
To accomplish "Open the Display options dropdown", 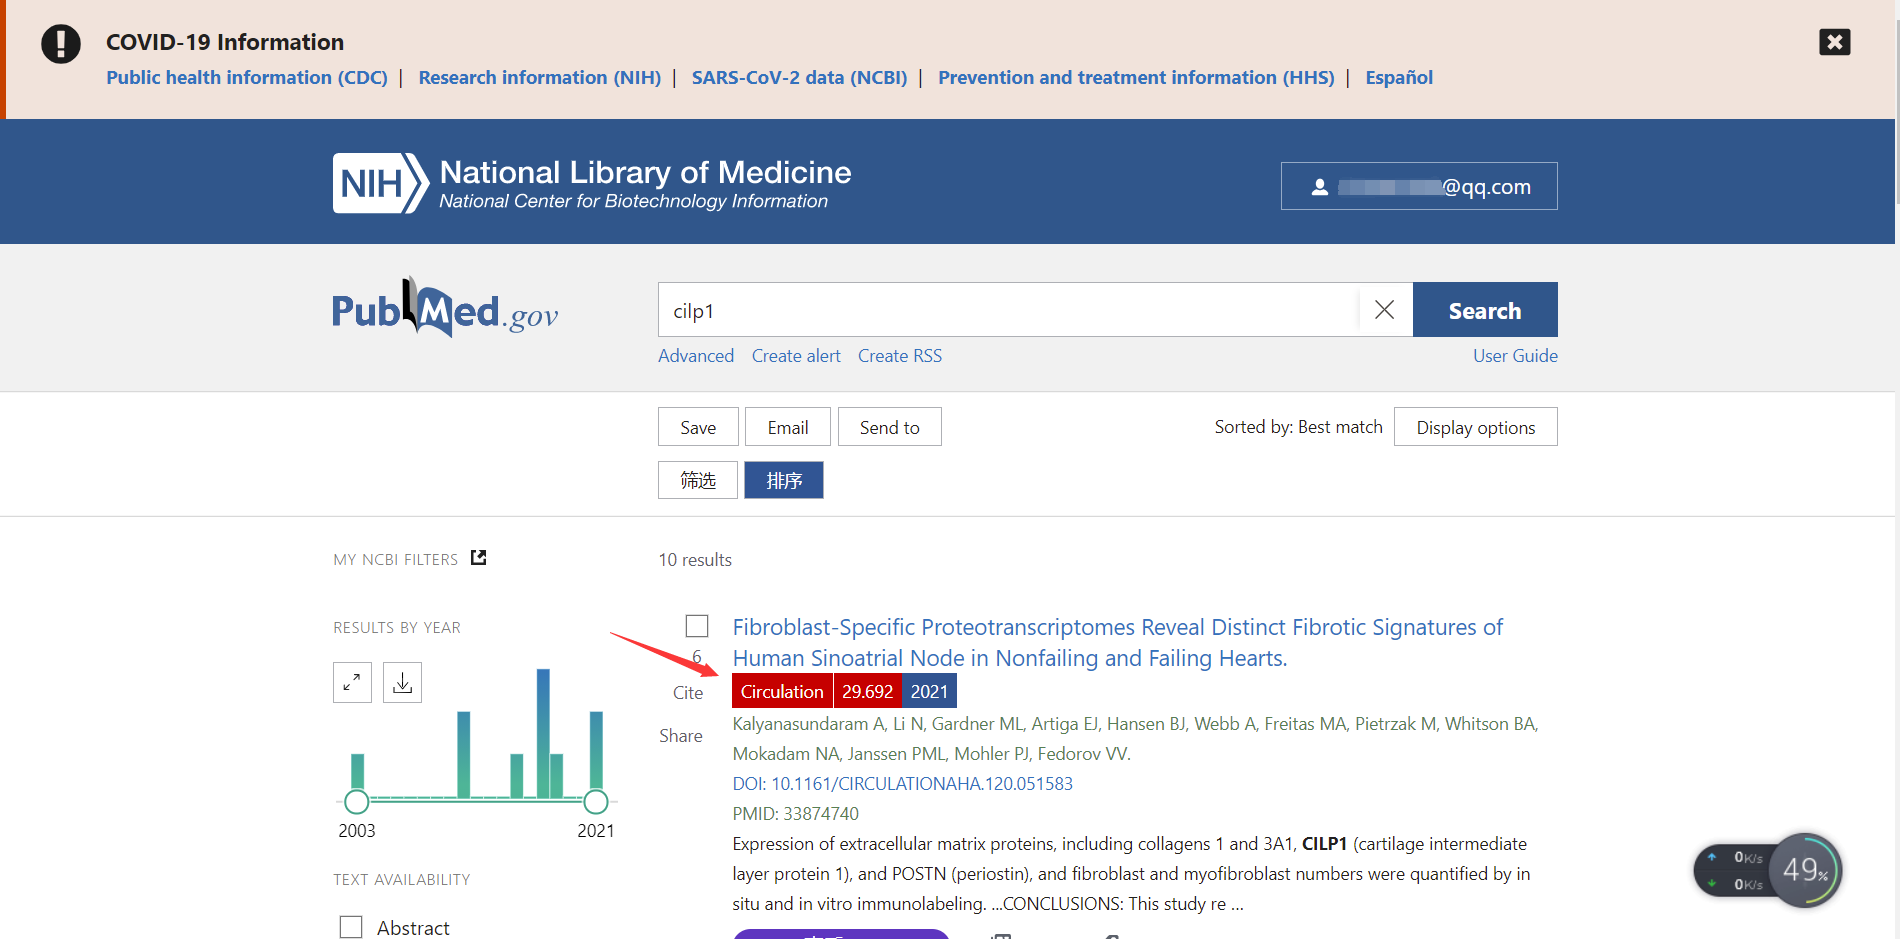I will [x=1475, y=427].
